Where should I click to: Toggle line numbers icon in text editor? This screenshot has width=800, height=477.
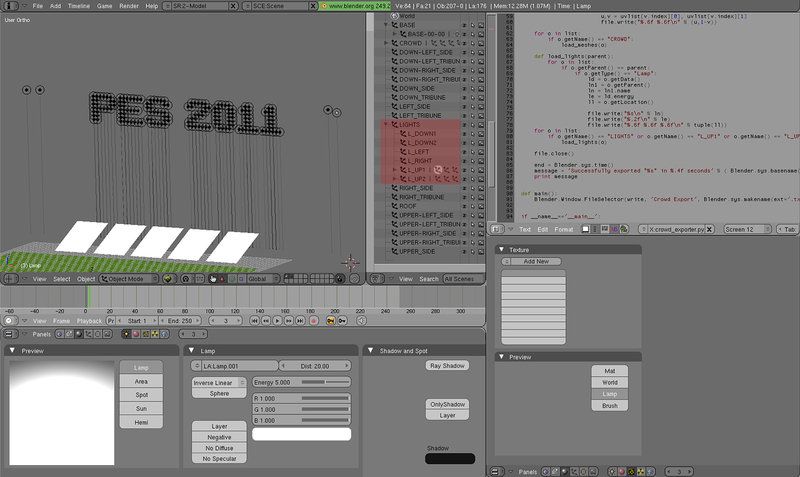[594, 230]
